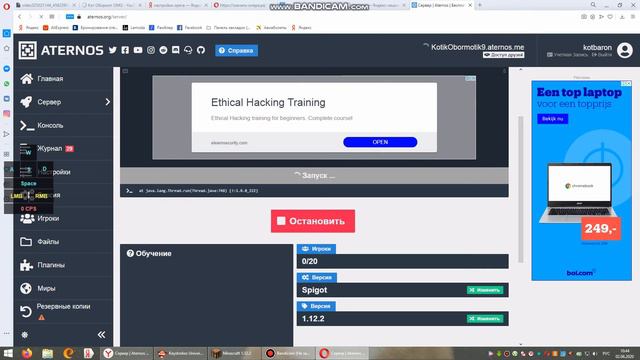Stop page loading X button
Image resolution: width=640 pixels, height=360 pixels.
coord(41,17)
